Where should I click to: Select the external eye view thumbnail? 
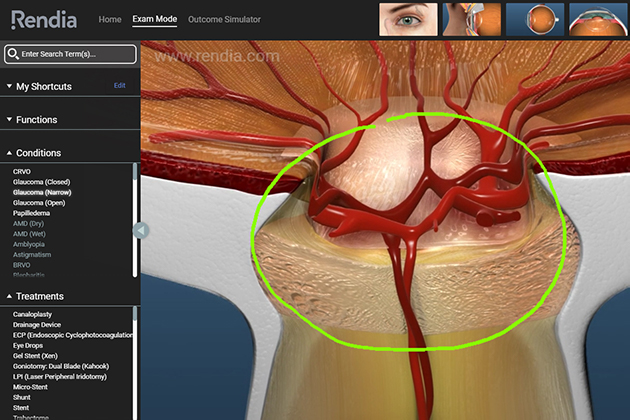(408, 20)
